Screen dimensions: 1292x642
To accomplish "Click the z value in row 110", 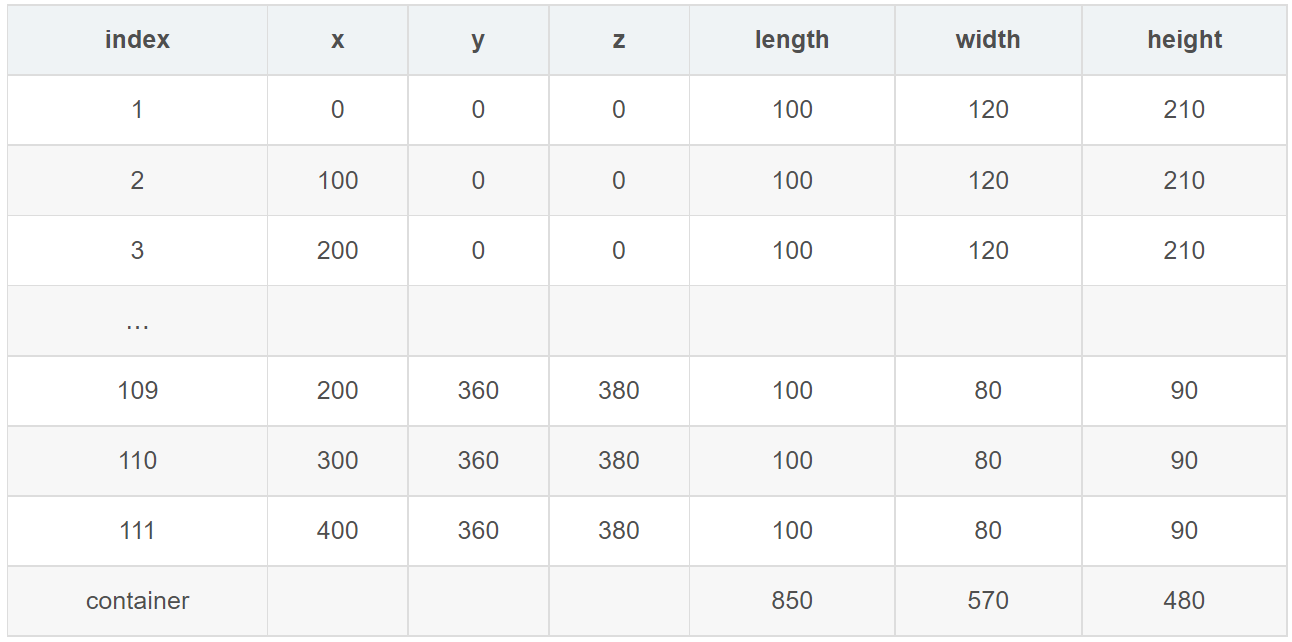I will click(619, 460).
